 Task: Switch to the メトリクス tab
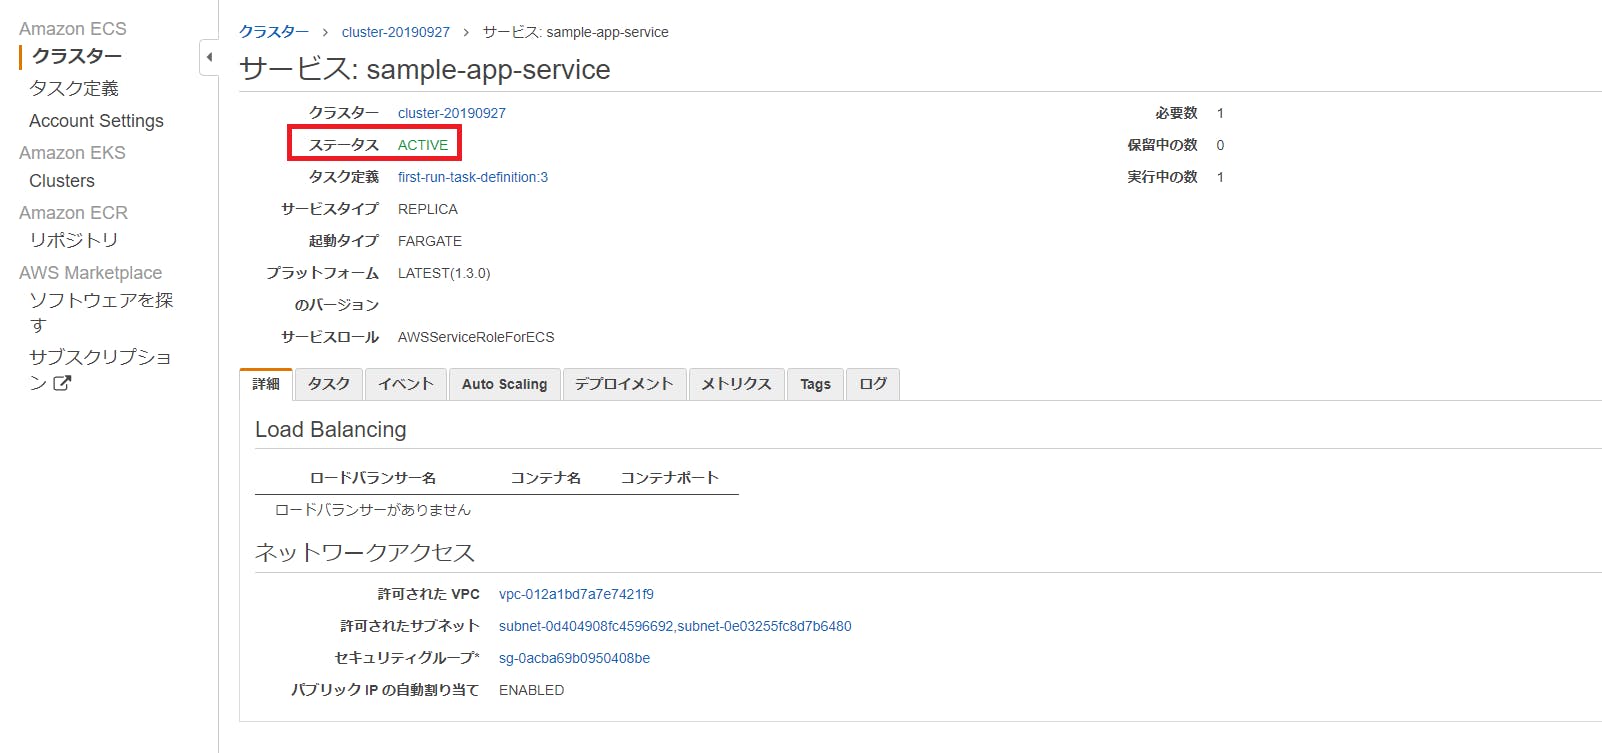[x=736, y=384]
